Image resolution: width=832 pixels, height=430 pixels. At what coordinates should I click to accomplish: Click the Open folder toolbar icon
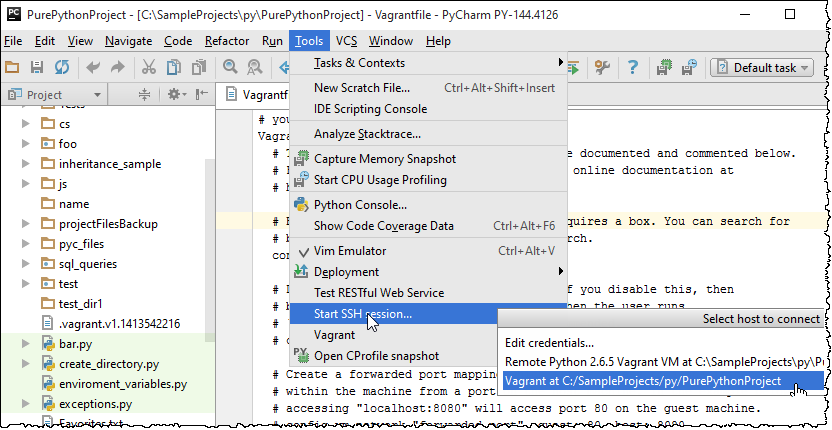[12, 67]
